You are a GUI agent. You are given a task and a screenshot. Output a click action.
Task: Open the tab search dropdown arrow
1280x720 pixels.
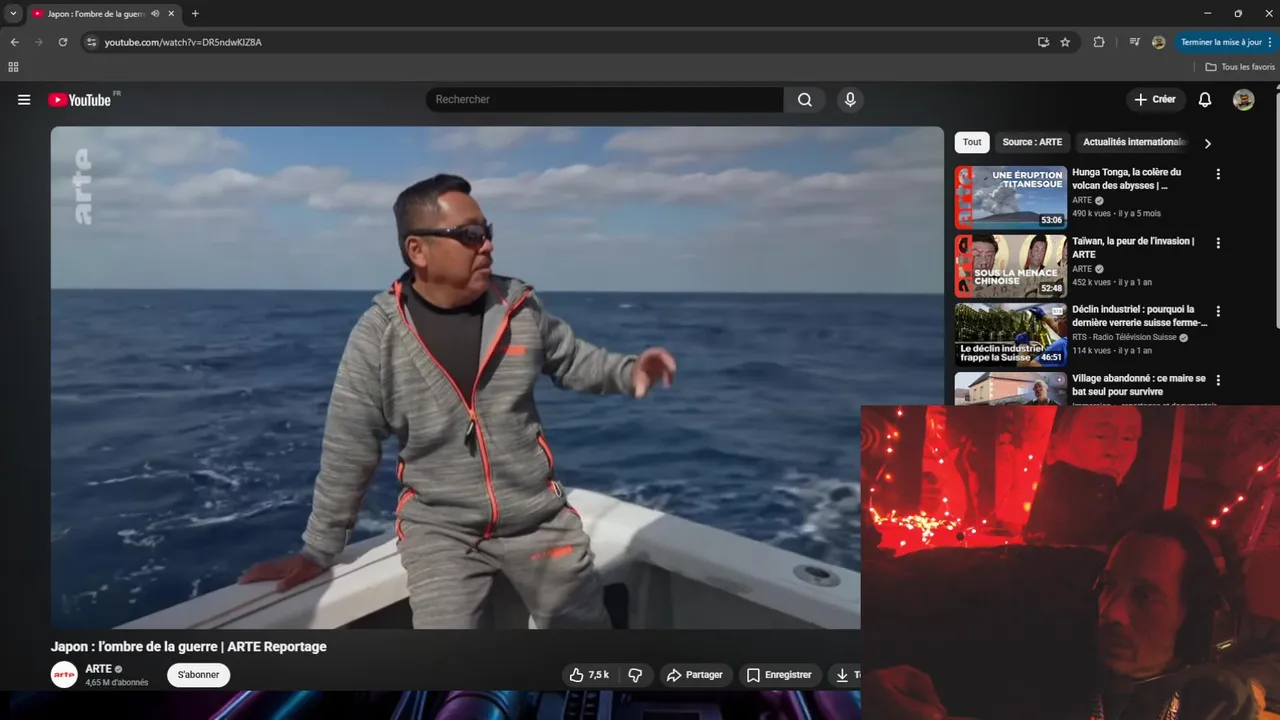(x=13, y=14)
